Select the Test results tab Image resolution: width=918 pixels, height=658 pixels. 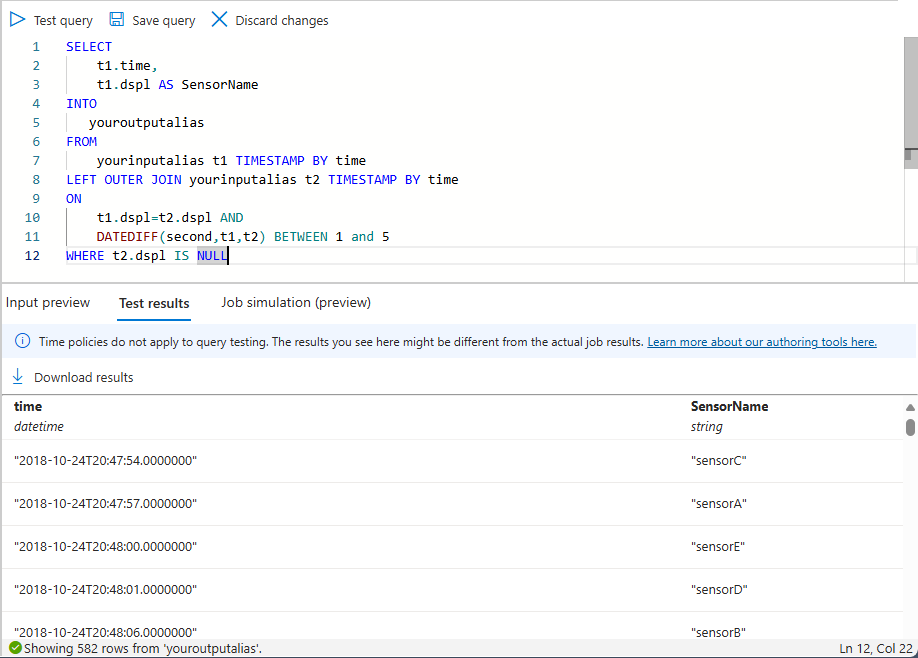154,303
